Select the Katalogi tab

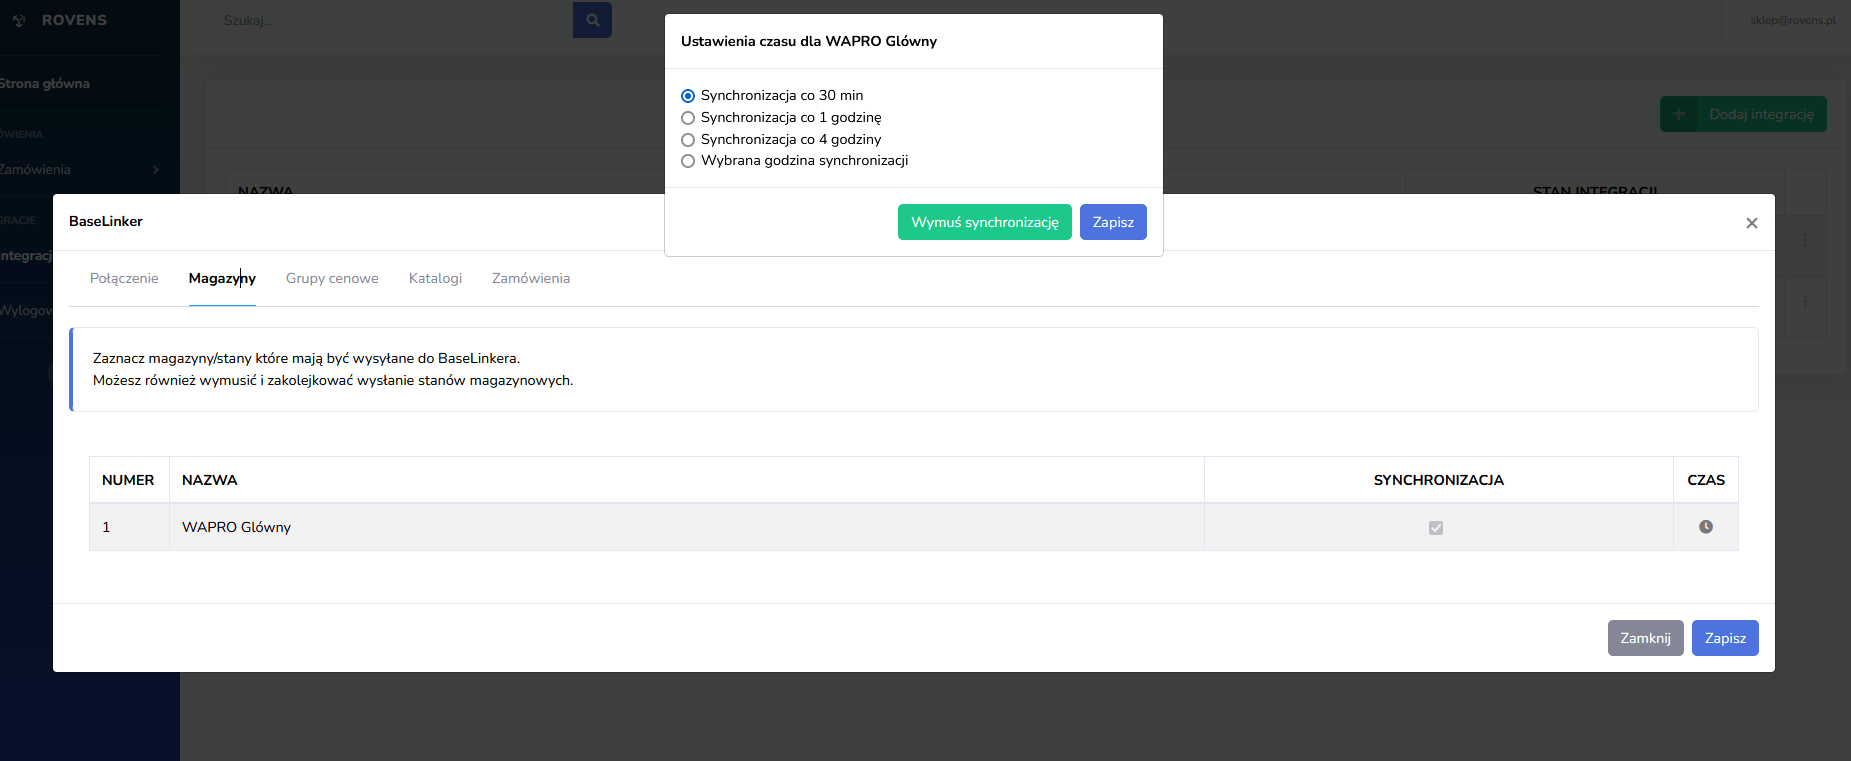point(435,278)
